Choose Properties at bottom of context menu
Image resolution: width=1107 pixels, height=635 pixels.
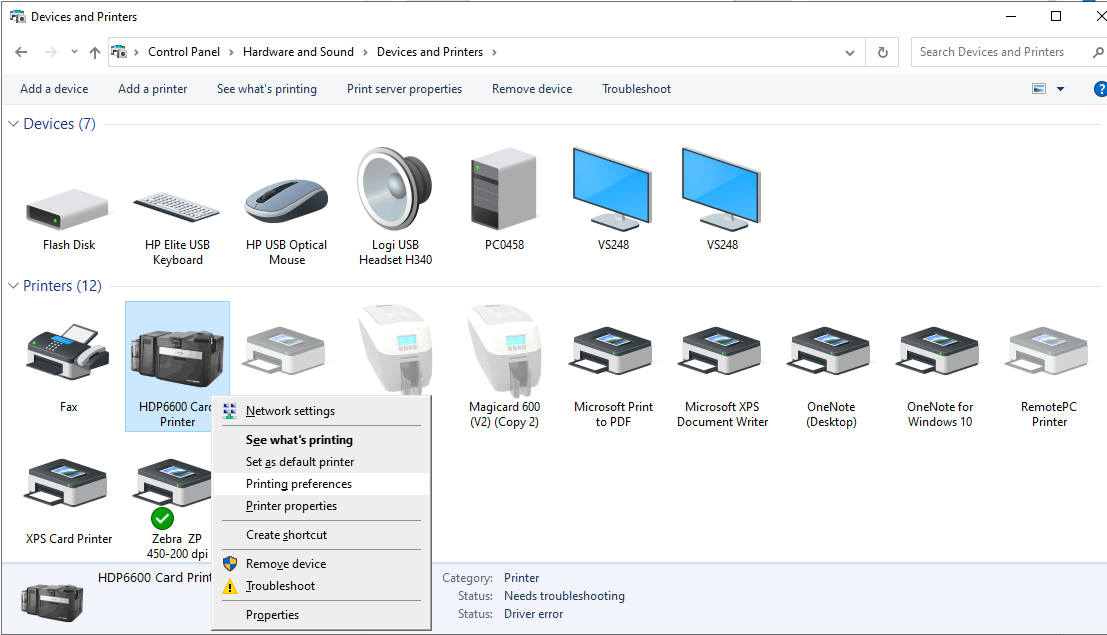coord(321,615)
